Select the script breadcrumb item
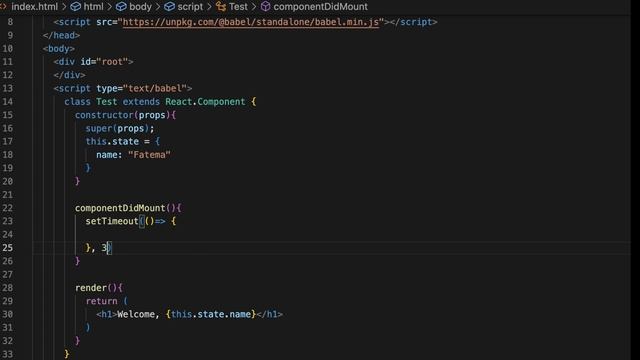Screen dimensions: 640x360 pyautogui.click(x=190, y=7)
